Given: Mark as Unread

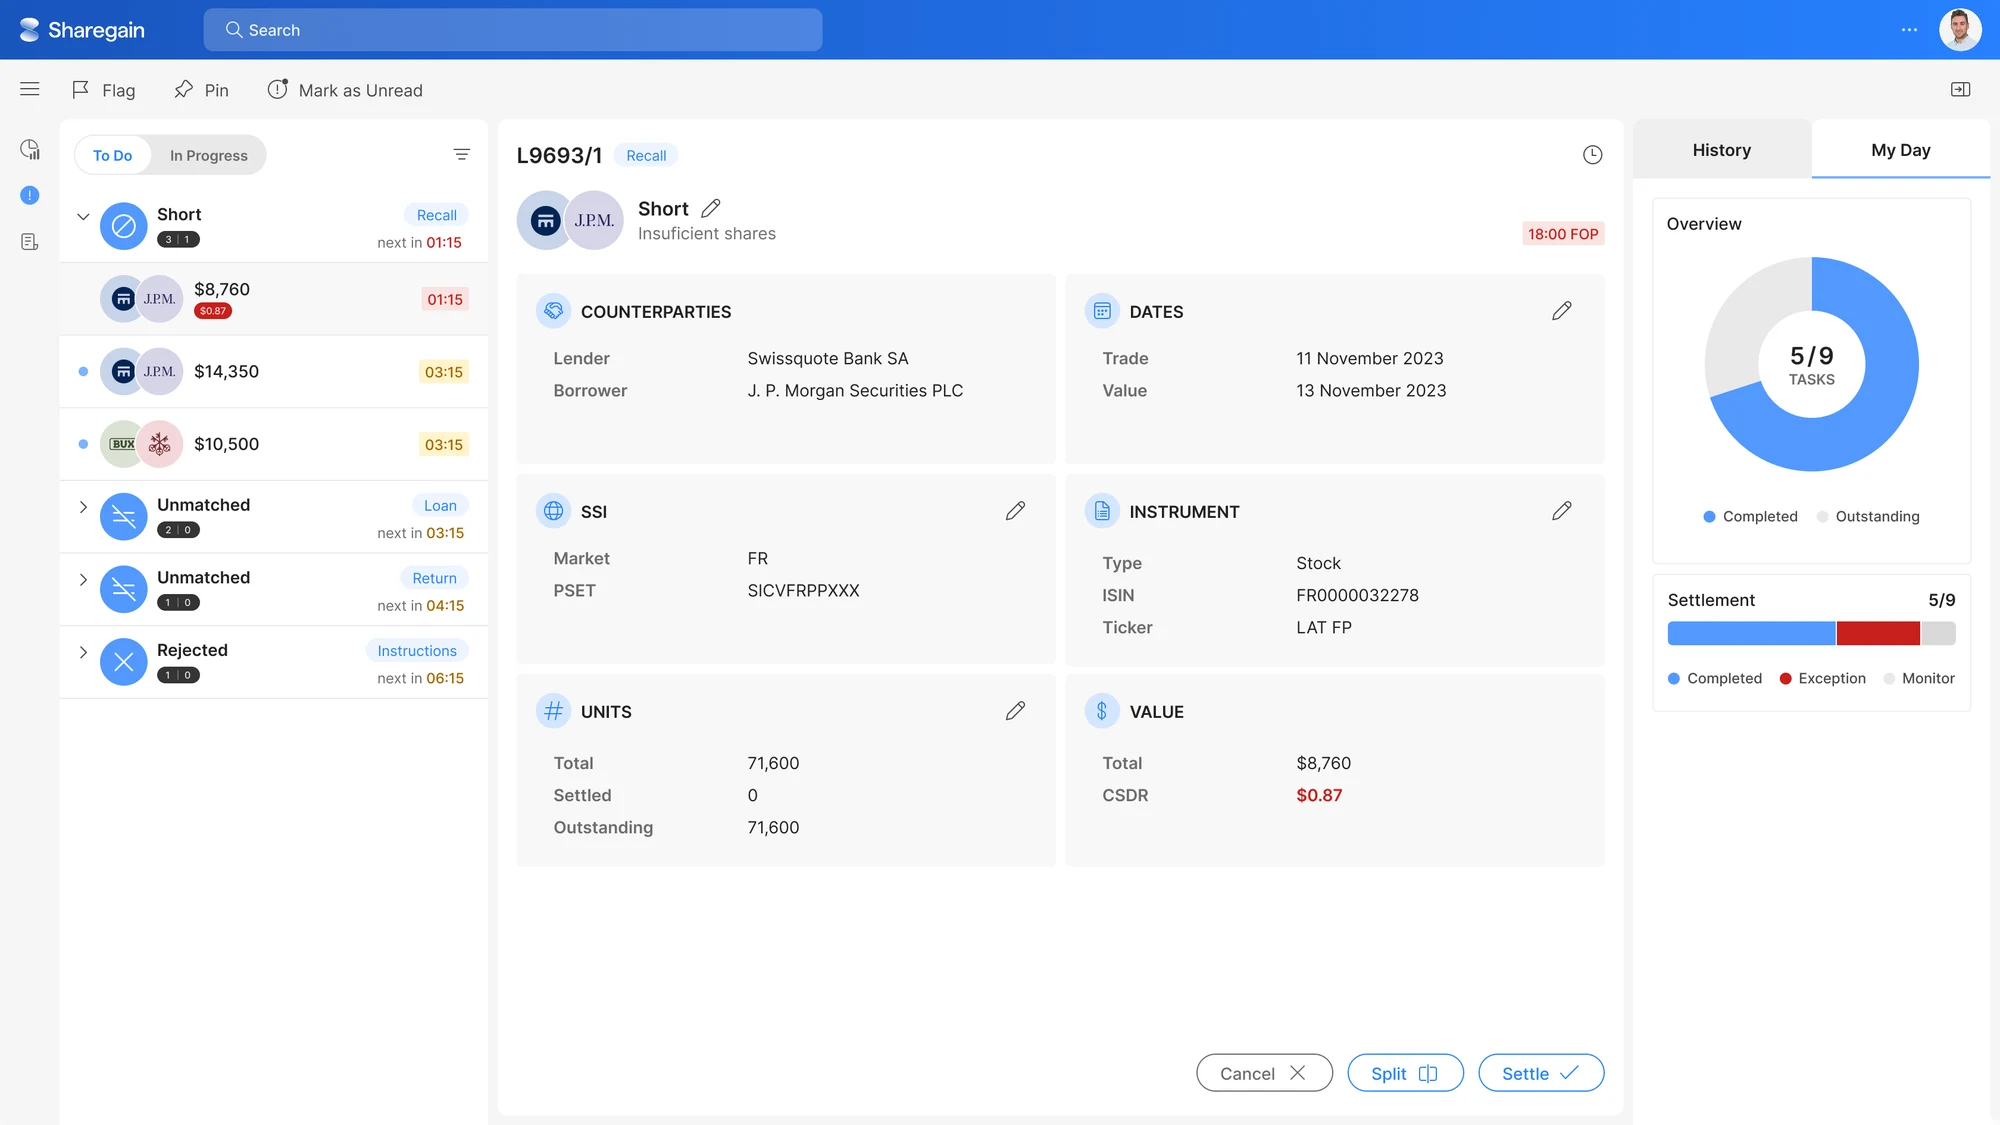Looking at the screenshot, I should [x=345, y=90].
